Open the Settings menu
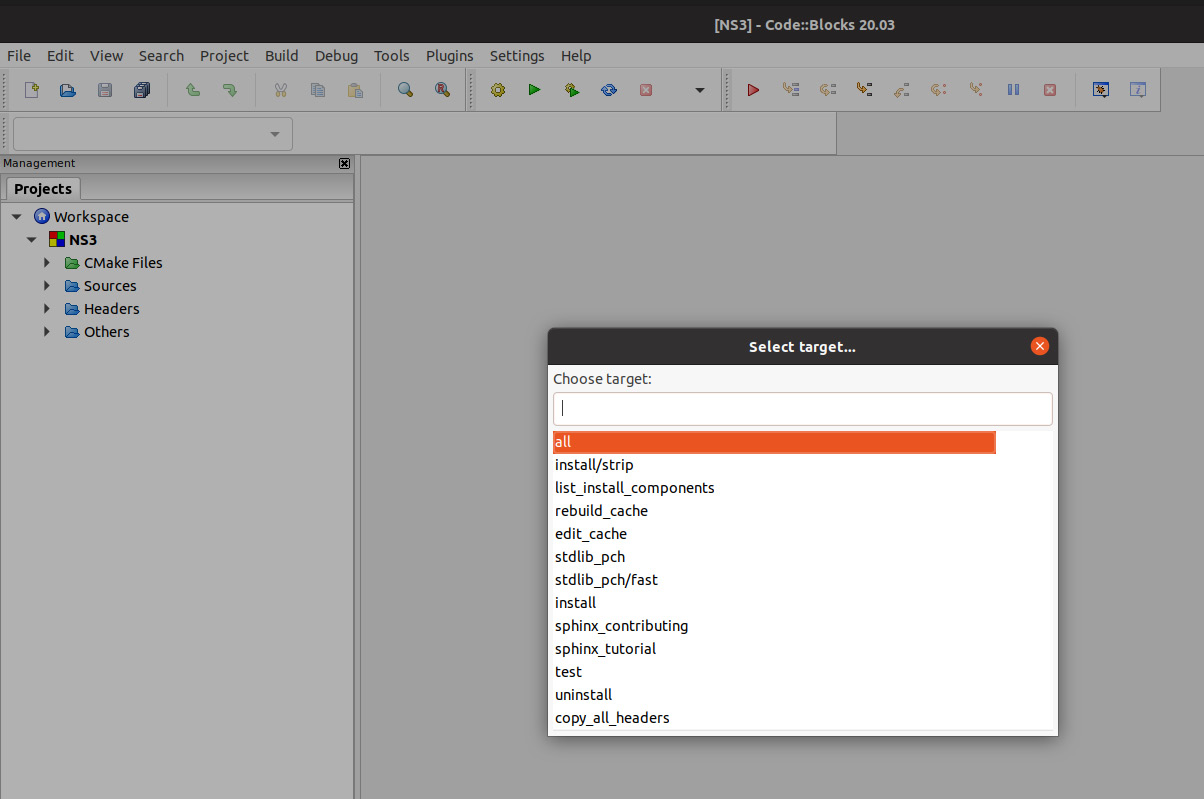This screenshot has width=1204, height=799. coord(517,56)
